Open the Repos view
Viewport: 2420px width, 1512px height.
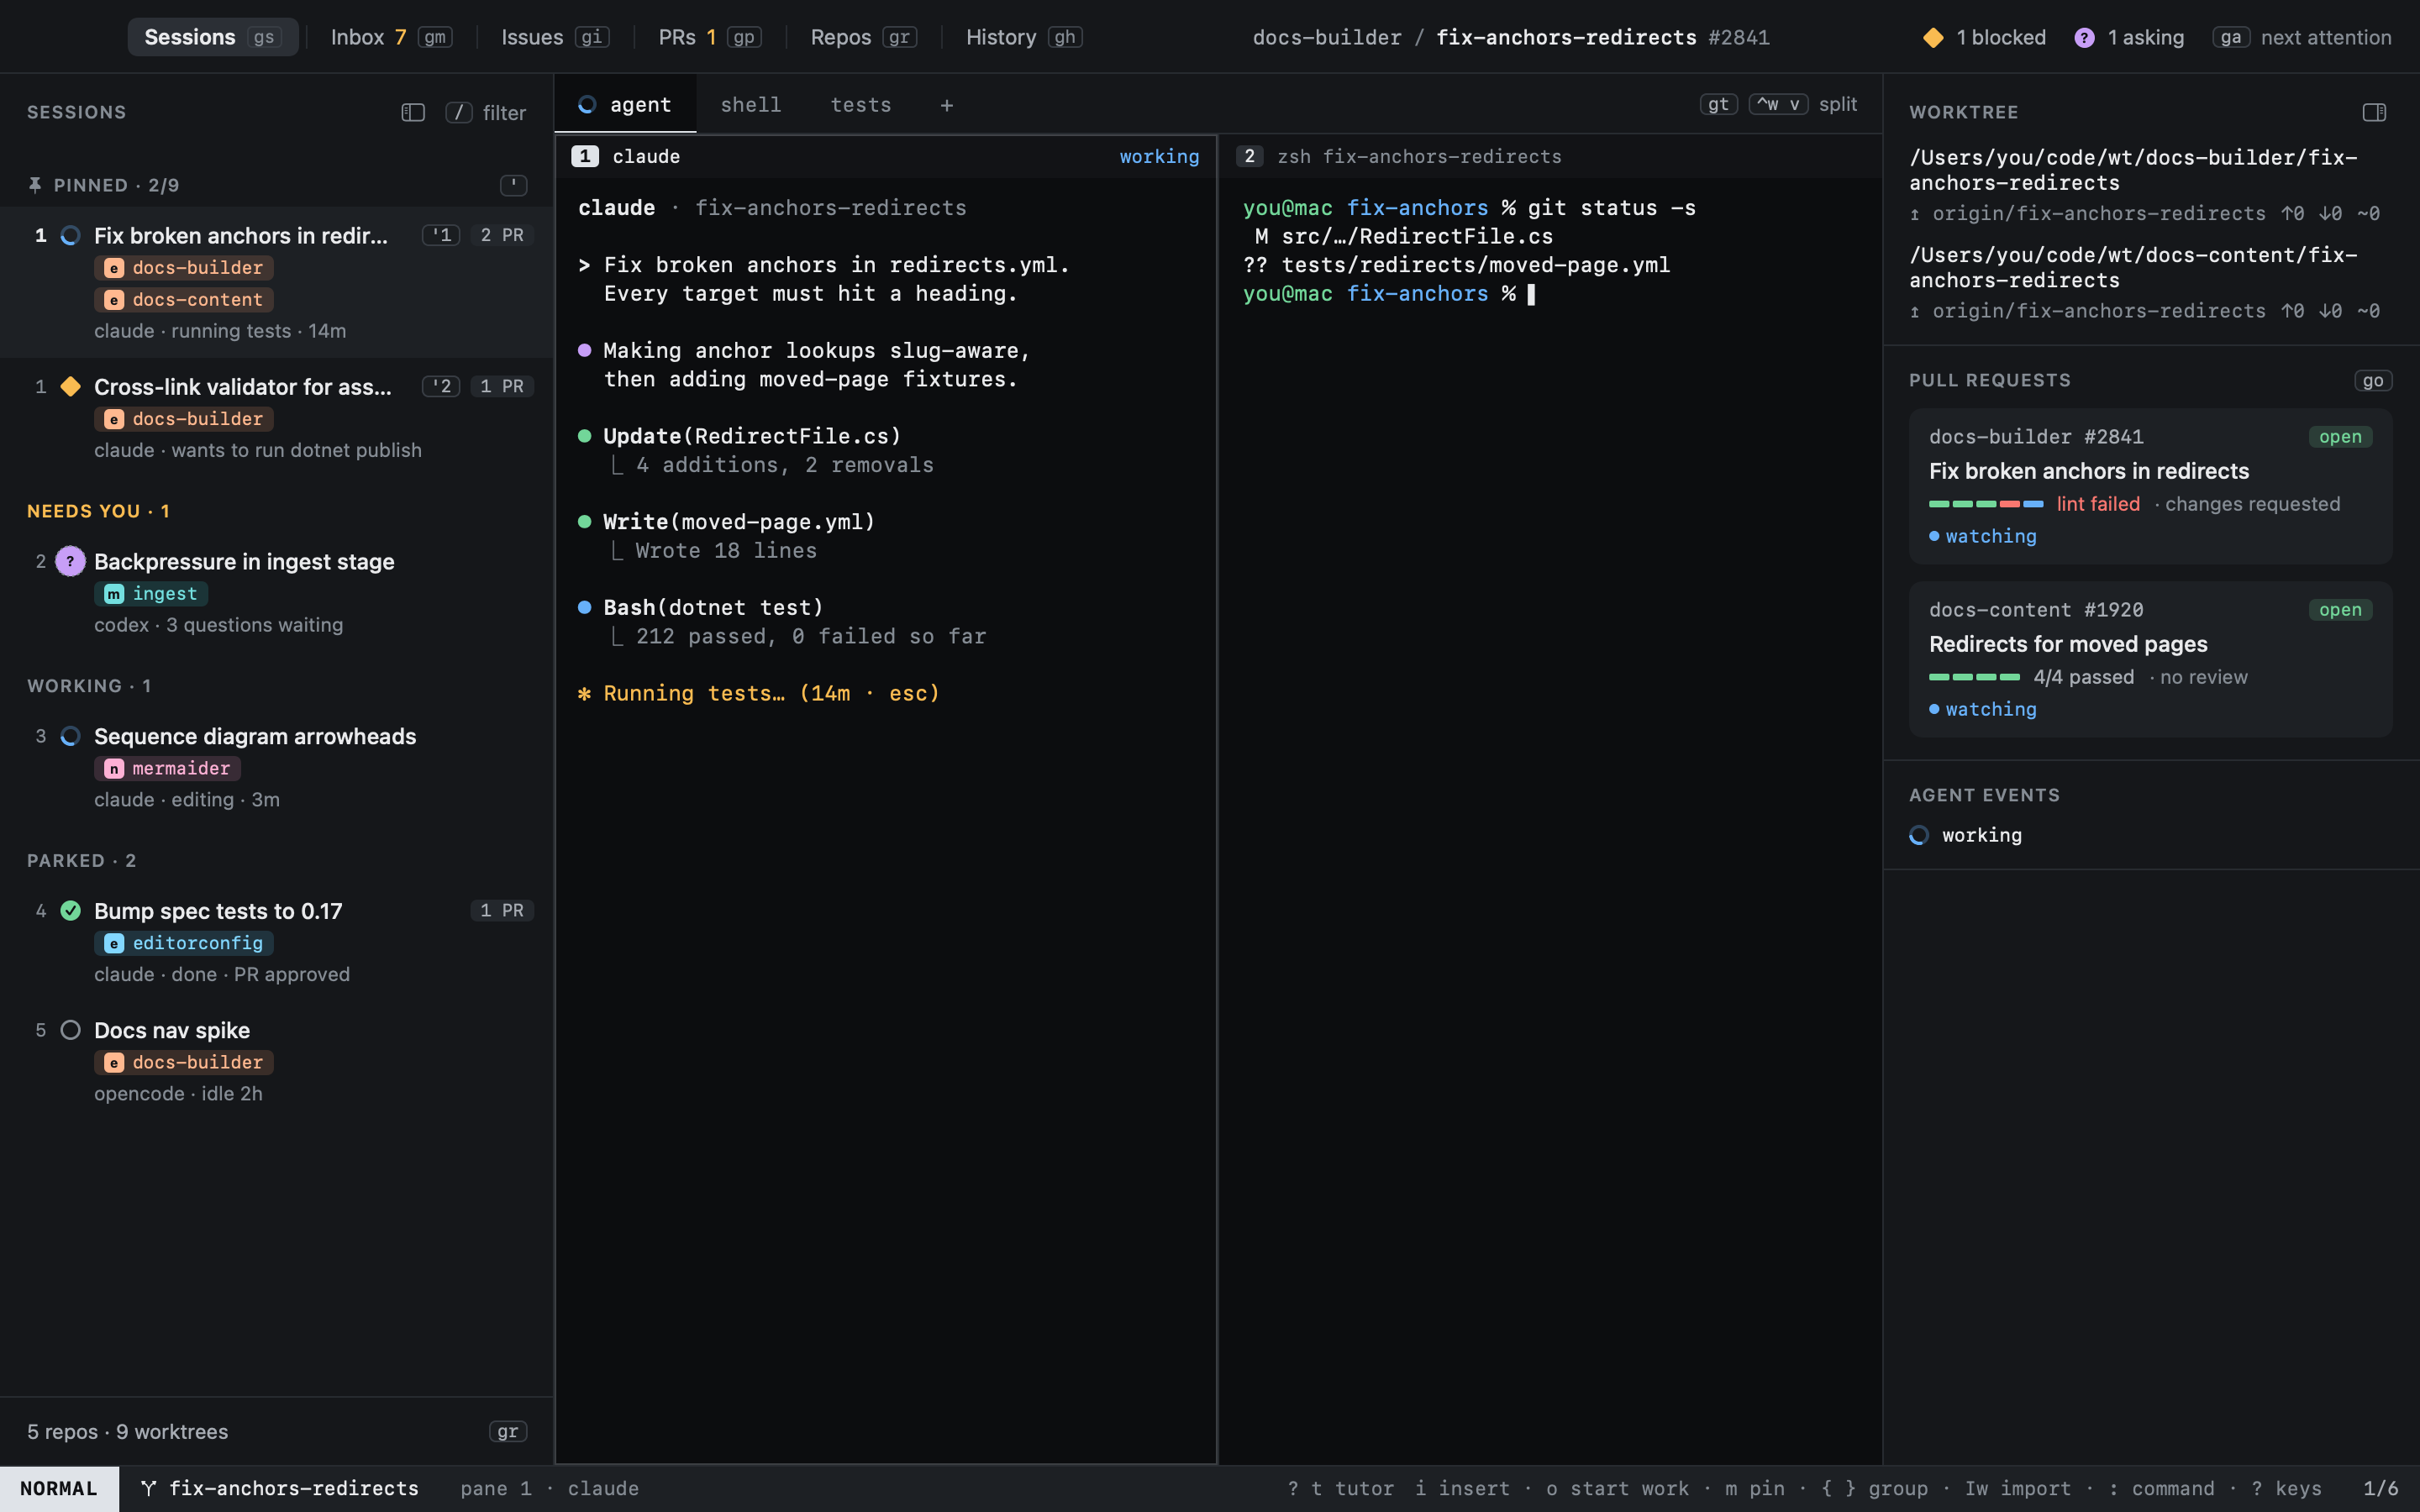(x=862, y=37)
